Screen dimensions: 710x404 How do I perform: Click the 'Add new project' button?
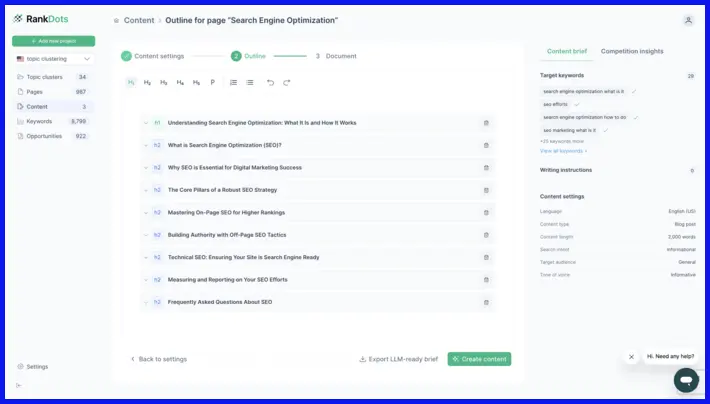[53, 41]
